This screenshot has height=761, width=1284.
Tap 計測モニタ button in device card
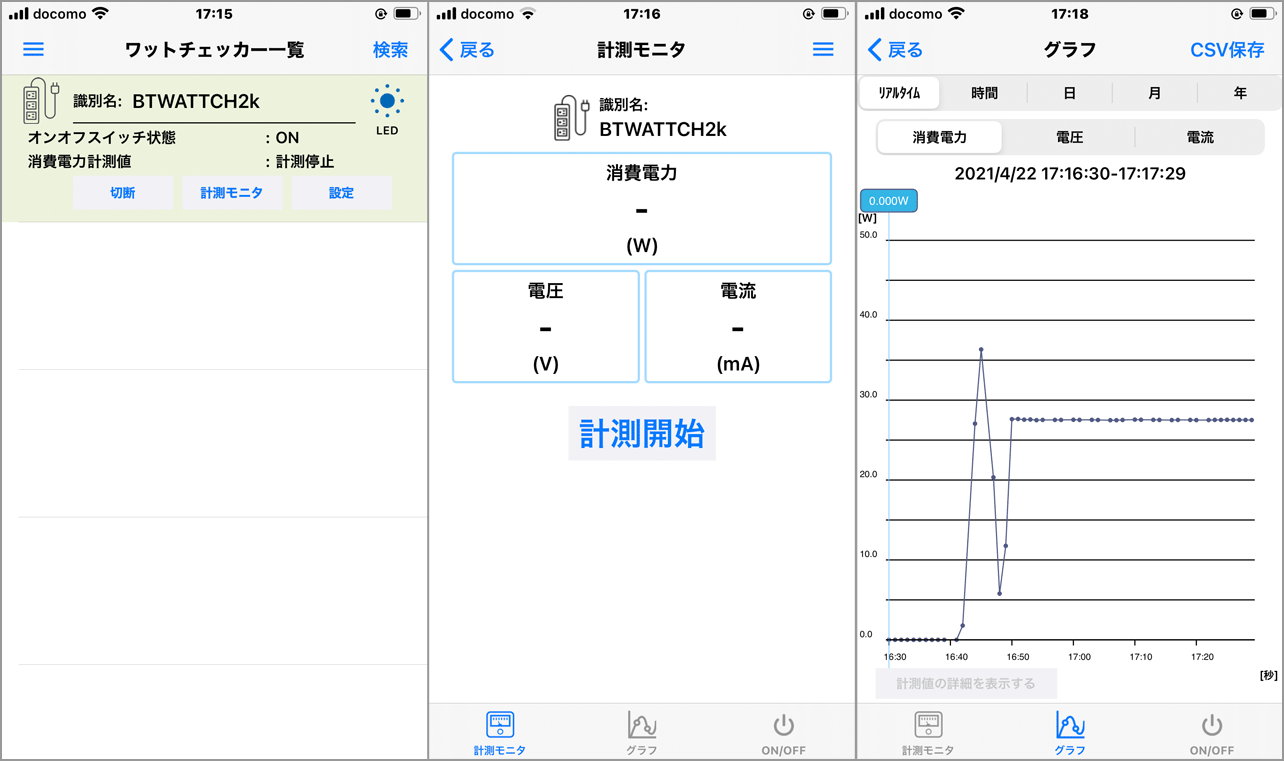click(232, 193)
